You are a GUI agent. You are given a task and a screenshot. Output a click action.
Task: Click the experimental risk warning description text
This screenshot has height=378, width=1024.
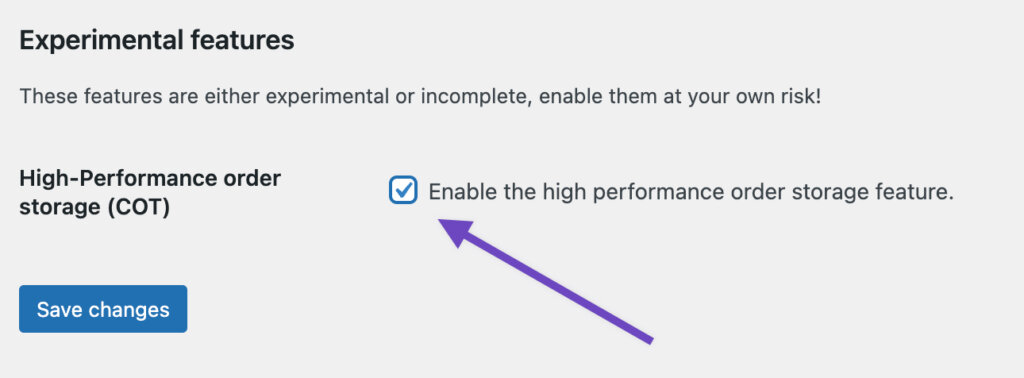420,97
